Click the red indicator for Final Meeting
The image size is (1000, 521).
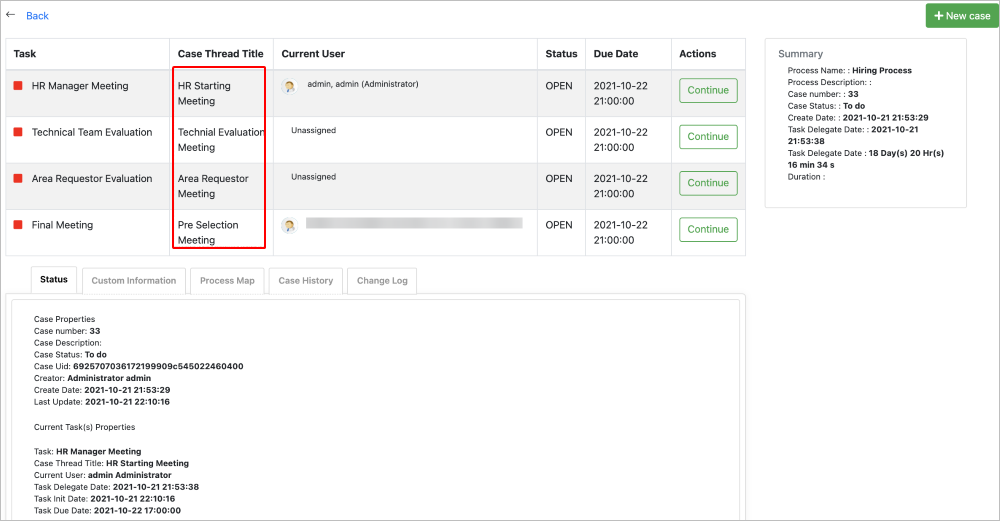pos(18,225)
